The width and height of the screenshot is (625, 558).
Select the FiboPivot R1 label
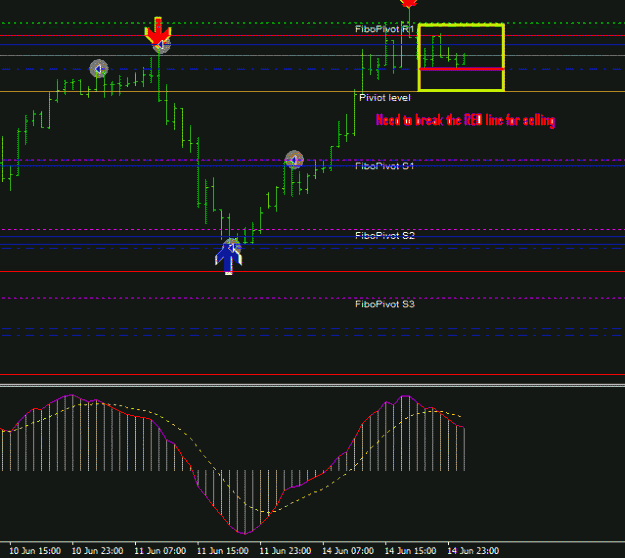coord(385,29)
